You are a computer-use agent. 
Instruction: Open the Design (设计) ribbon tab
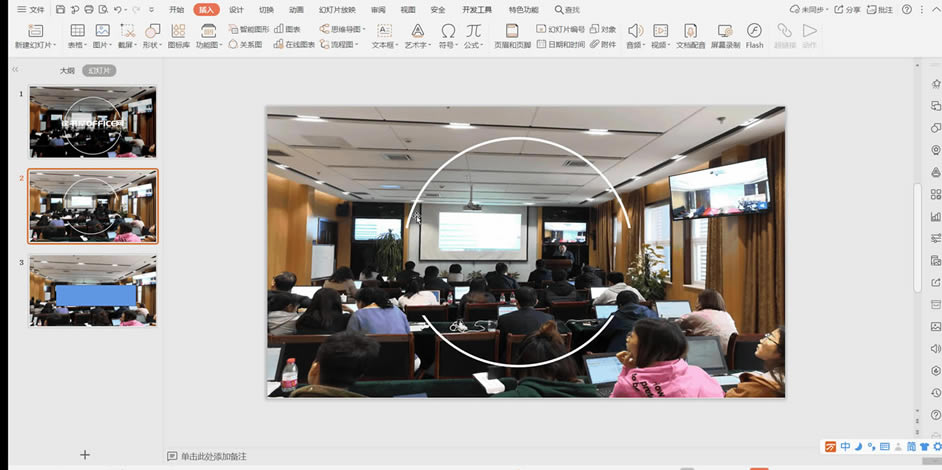tap(236, 9)
